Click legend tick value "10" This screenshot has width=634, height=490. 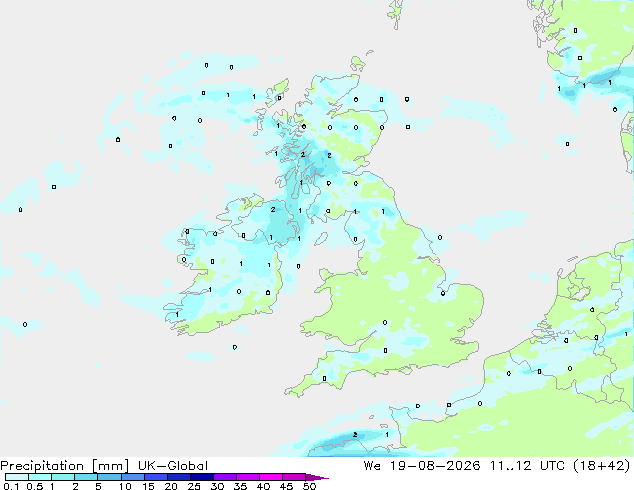tap(125, 486)
